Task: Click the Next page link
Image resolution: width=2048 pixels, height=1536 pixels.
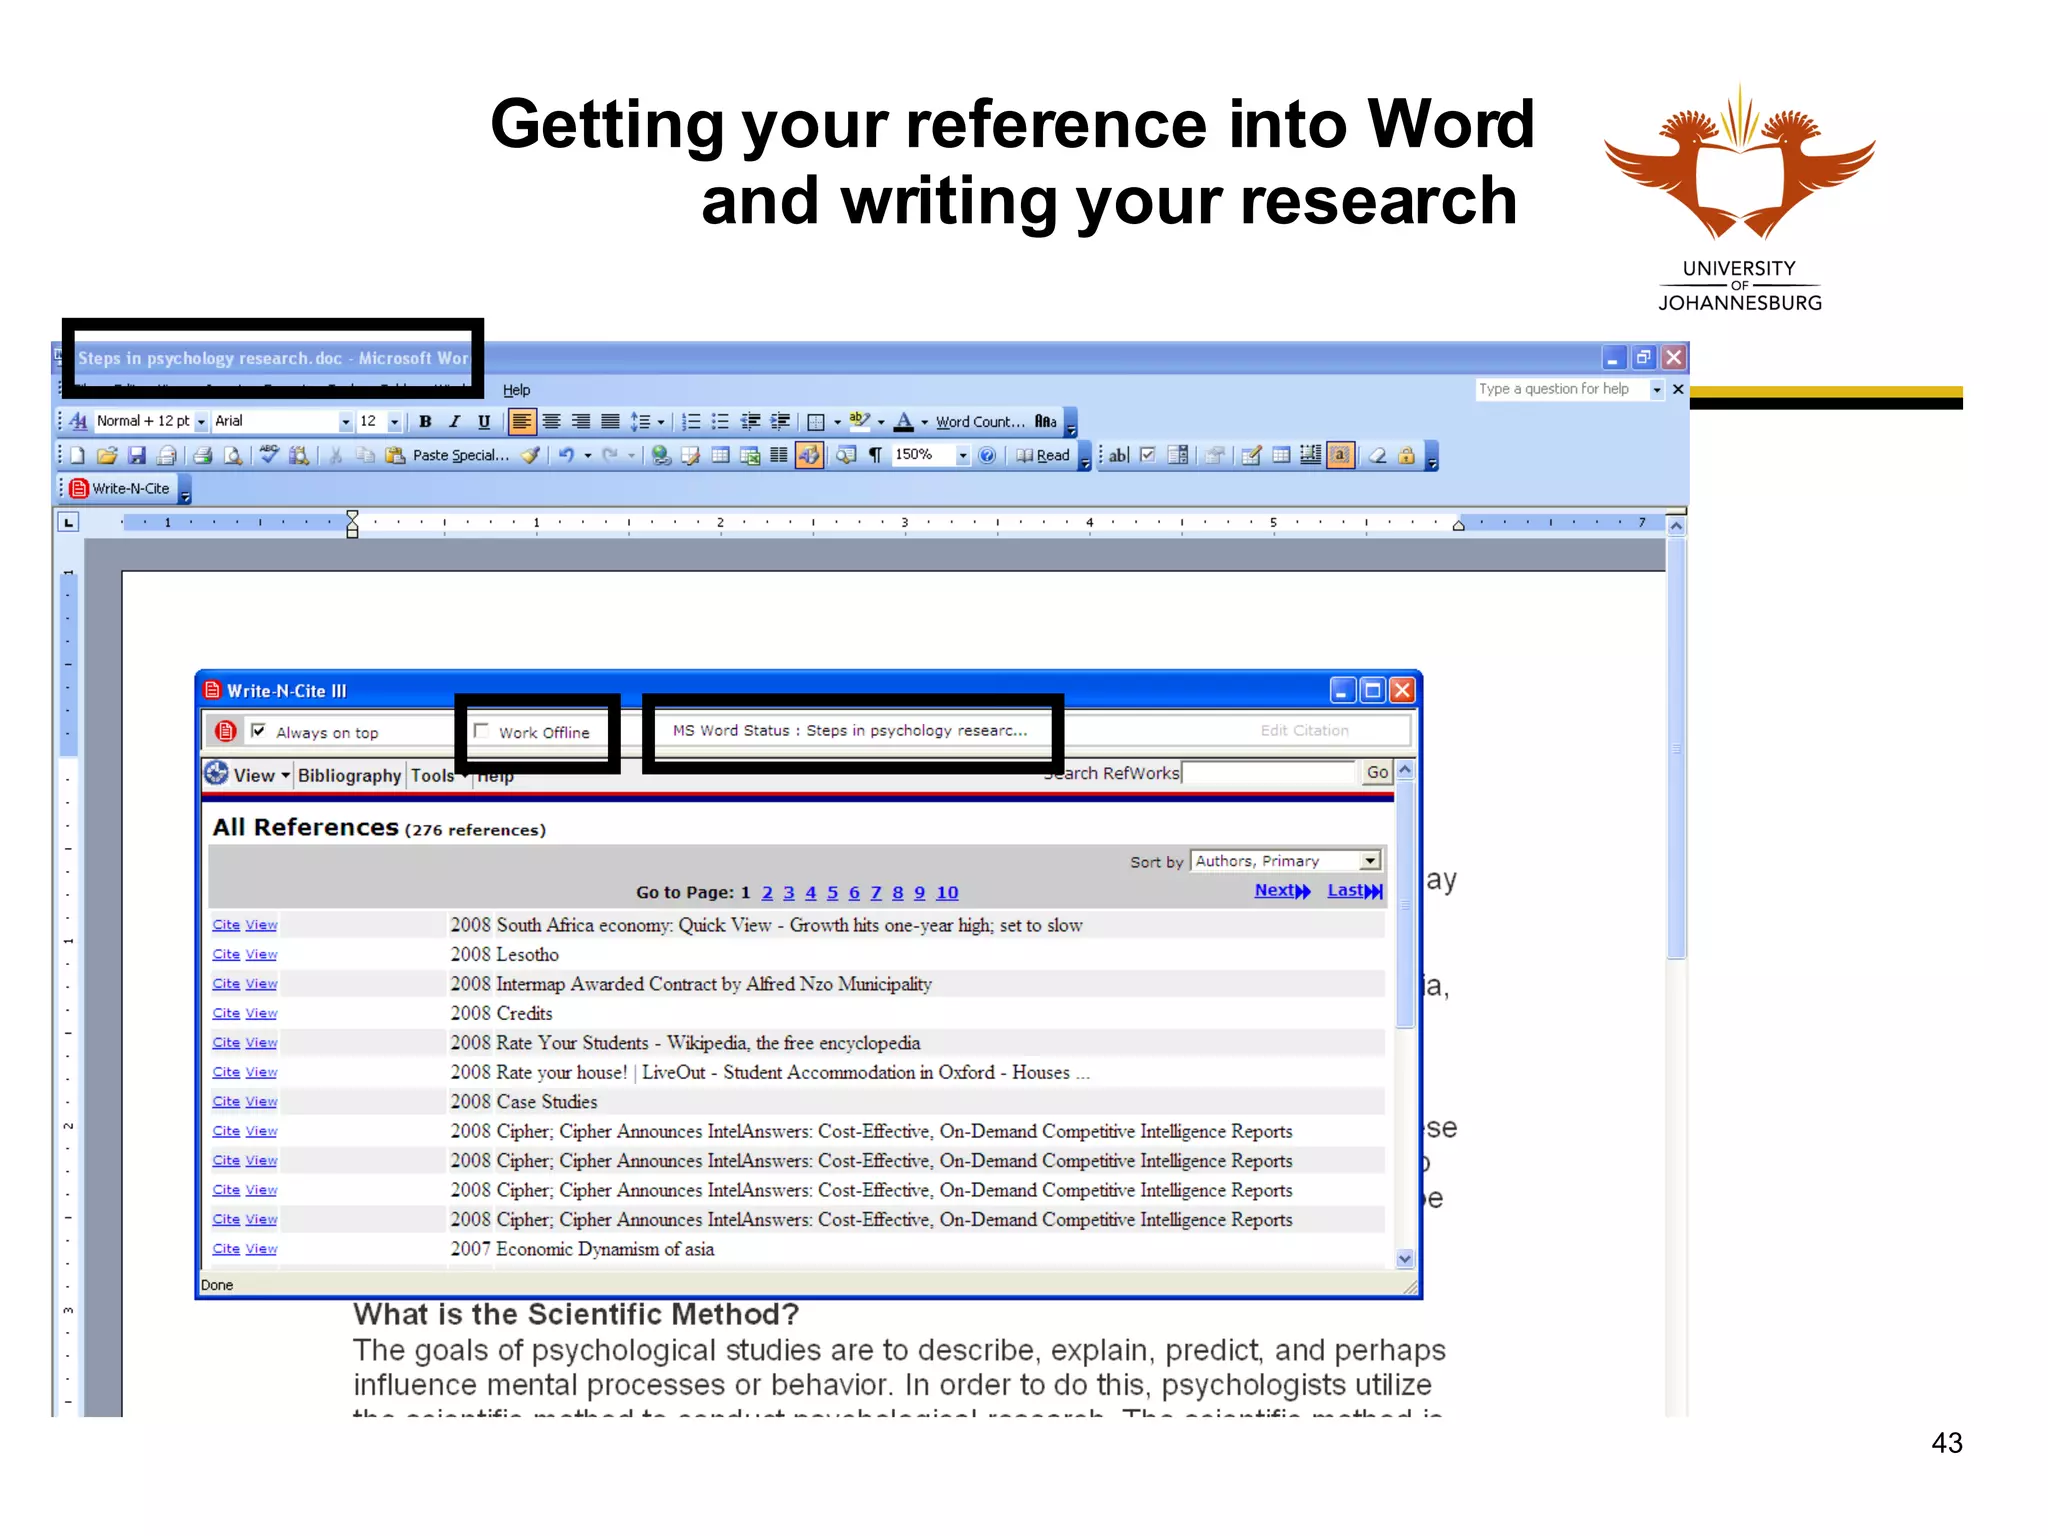Action: 1282,891
